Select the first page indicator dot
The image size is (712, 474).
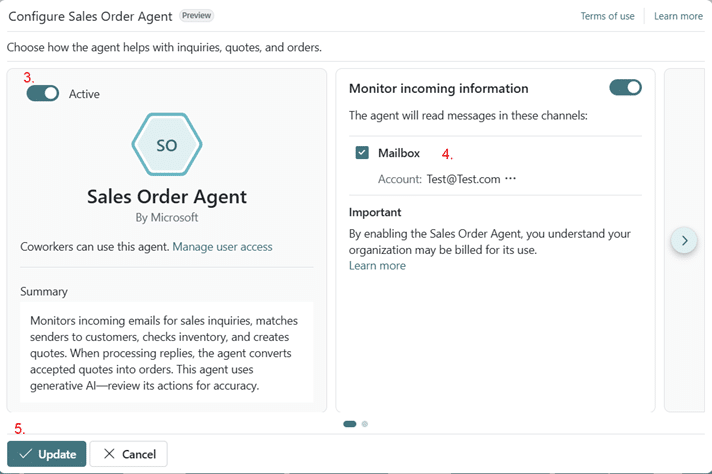349,424
